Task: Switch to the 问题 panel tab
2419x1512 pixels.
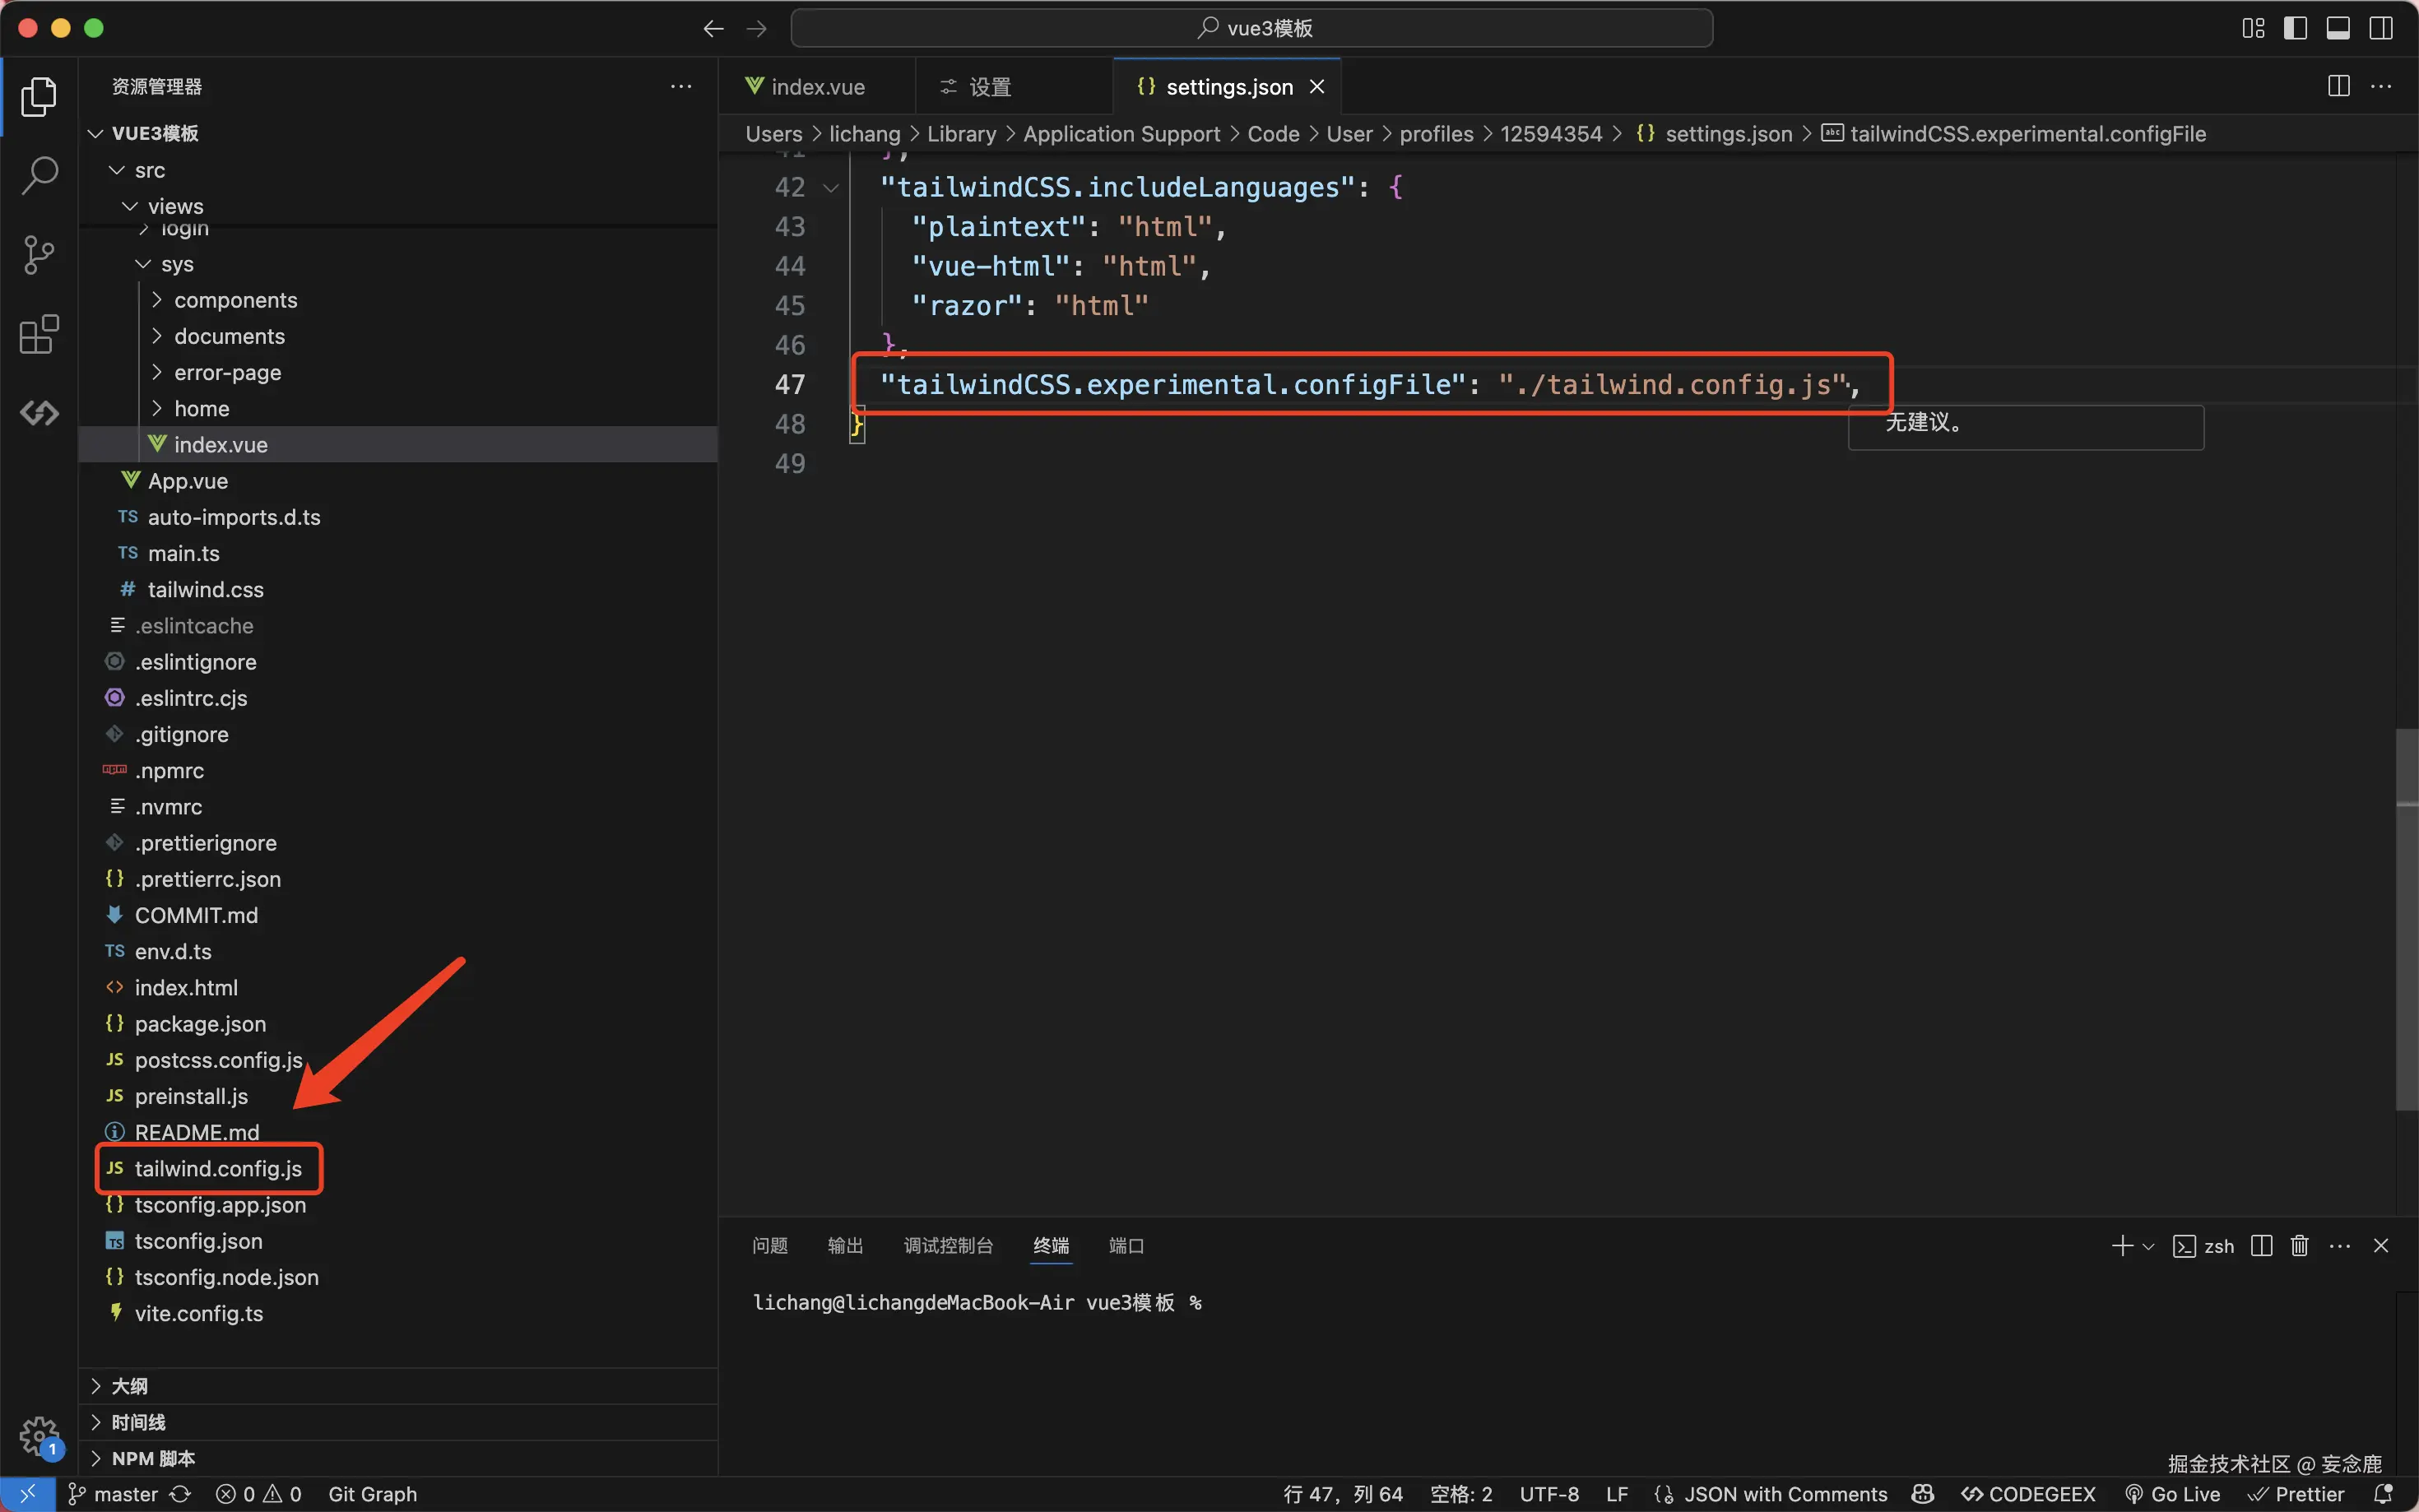Action: tap(769, 1245)
